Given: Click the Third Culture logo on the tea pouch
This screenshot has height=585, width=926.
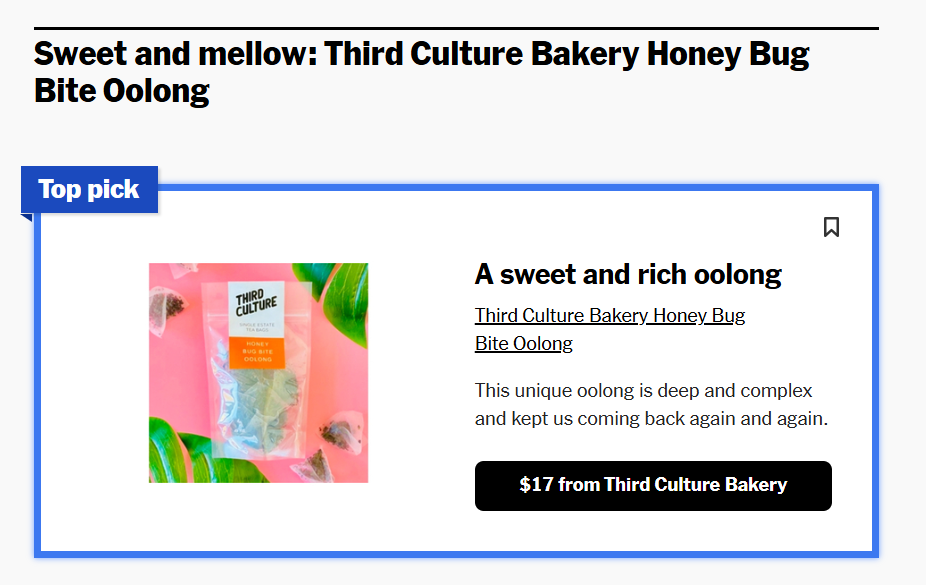Looking at the screenshot, I should click(x=256, y=303).
